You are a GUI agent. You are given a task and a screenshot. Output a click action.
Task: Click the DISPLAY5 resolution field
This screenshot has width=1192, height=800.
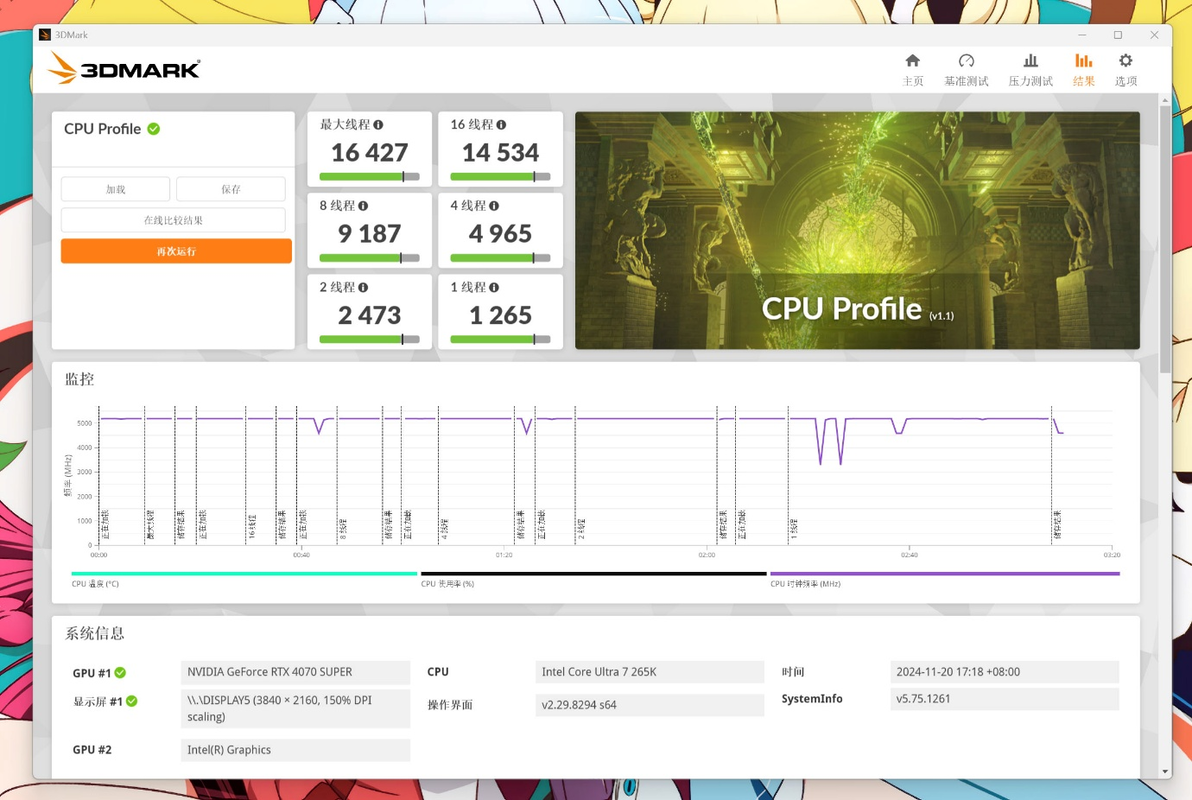[x=296, y=709]
